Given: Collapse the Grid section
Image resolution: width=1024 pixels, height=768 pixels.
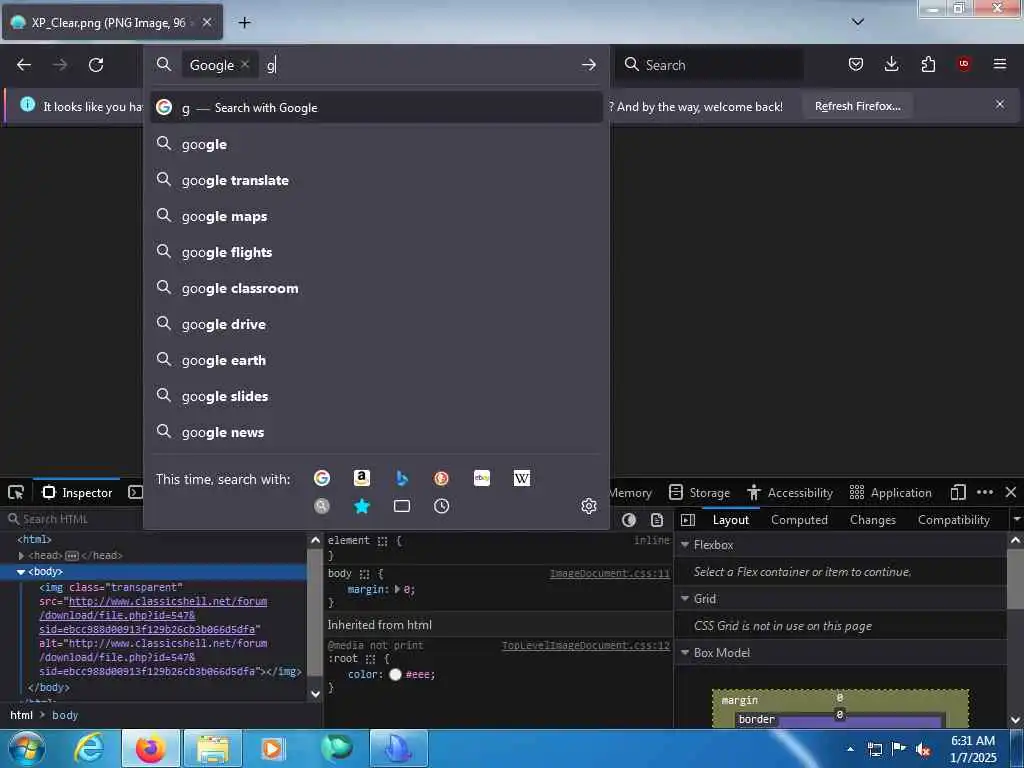Looking at the screenshot, I should [685, 599].
